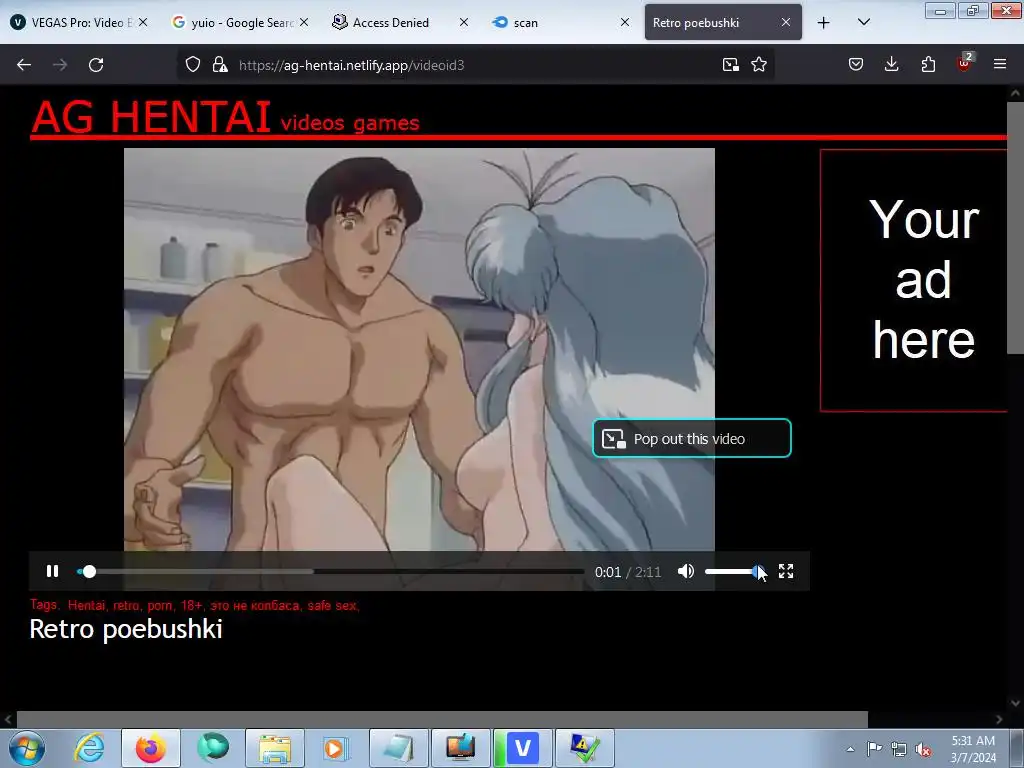Enter video fullscreen mode

click(x=786, y=571)
